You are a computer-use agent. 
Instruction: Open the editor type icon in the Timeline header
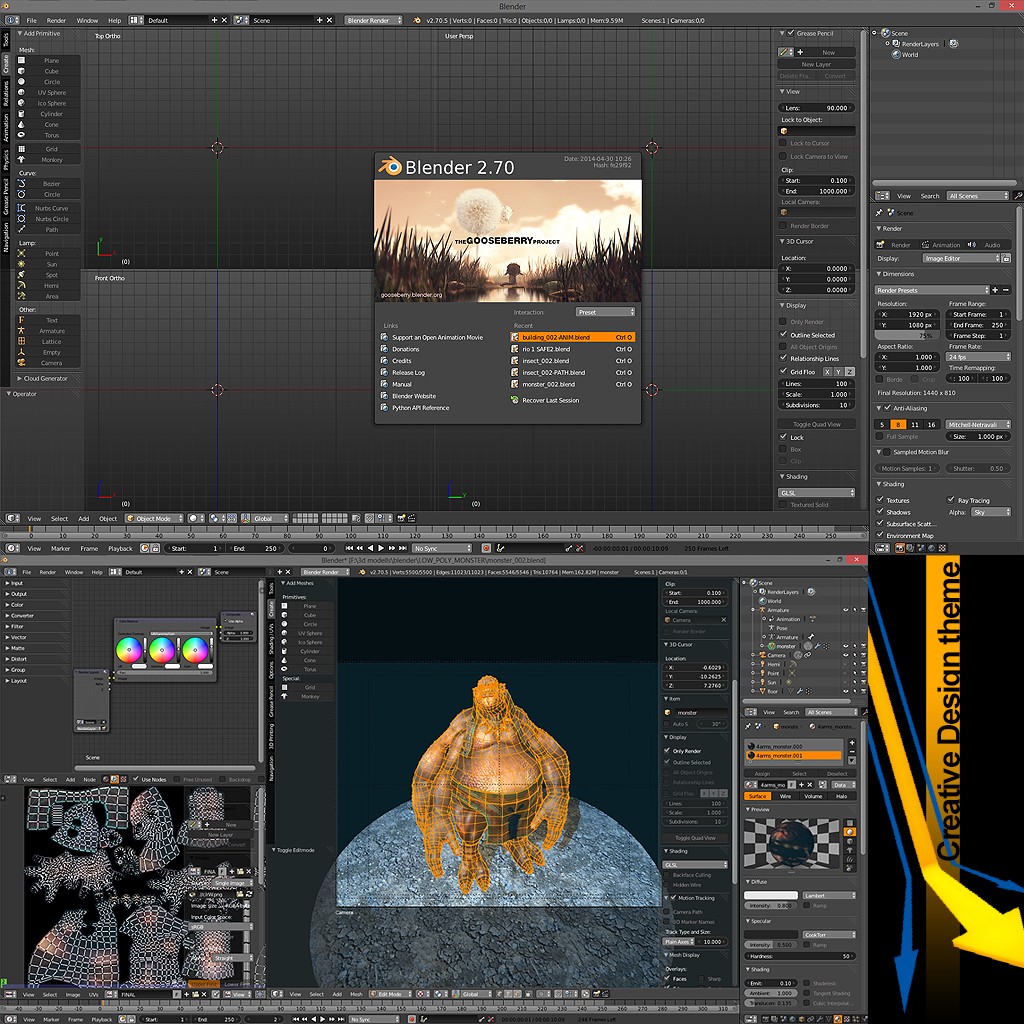tap(10, 548)
